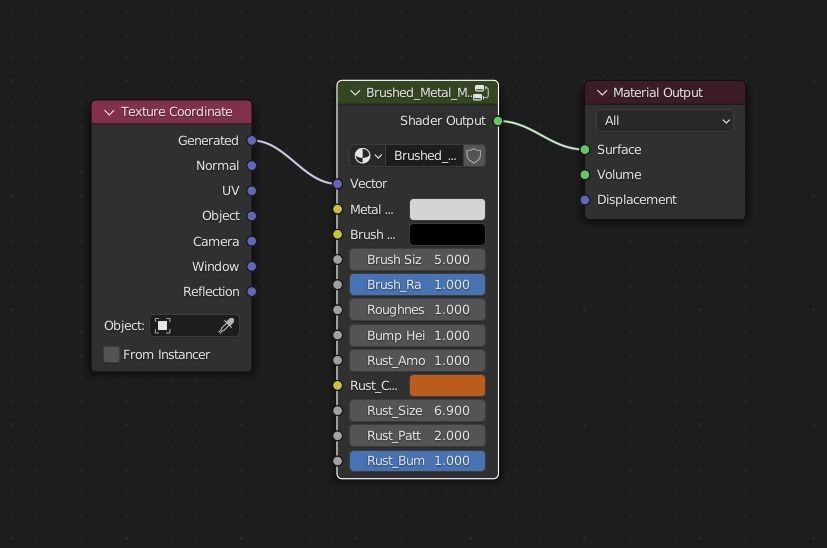
Task: Open the black Brush color swatch
Action: pyautogui.click(x=447, y=235)
